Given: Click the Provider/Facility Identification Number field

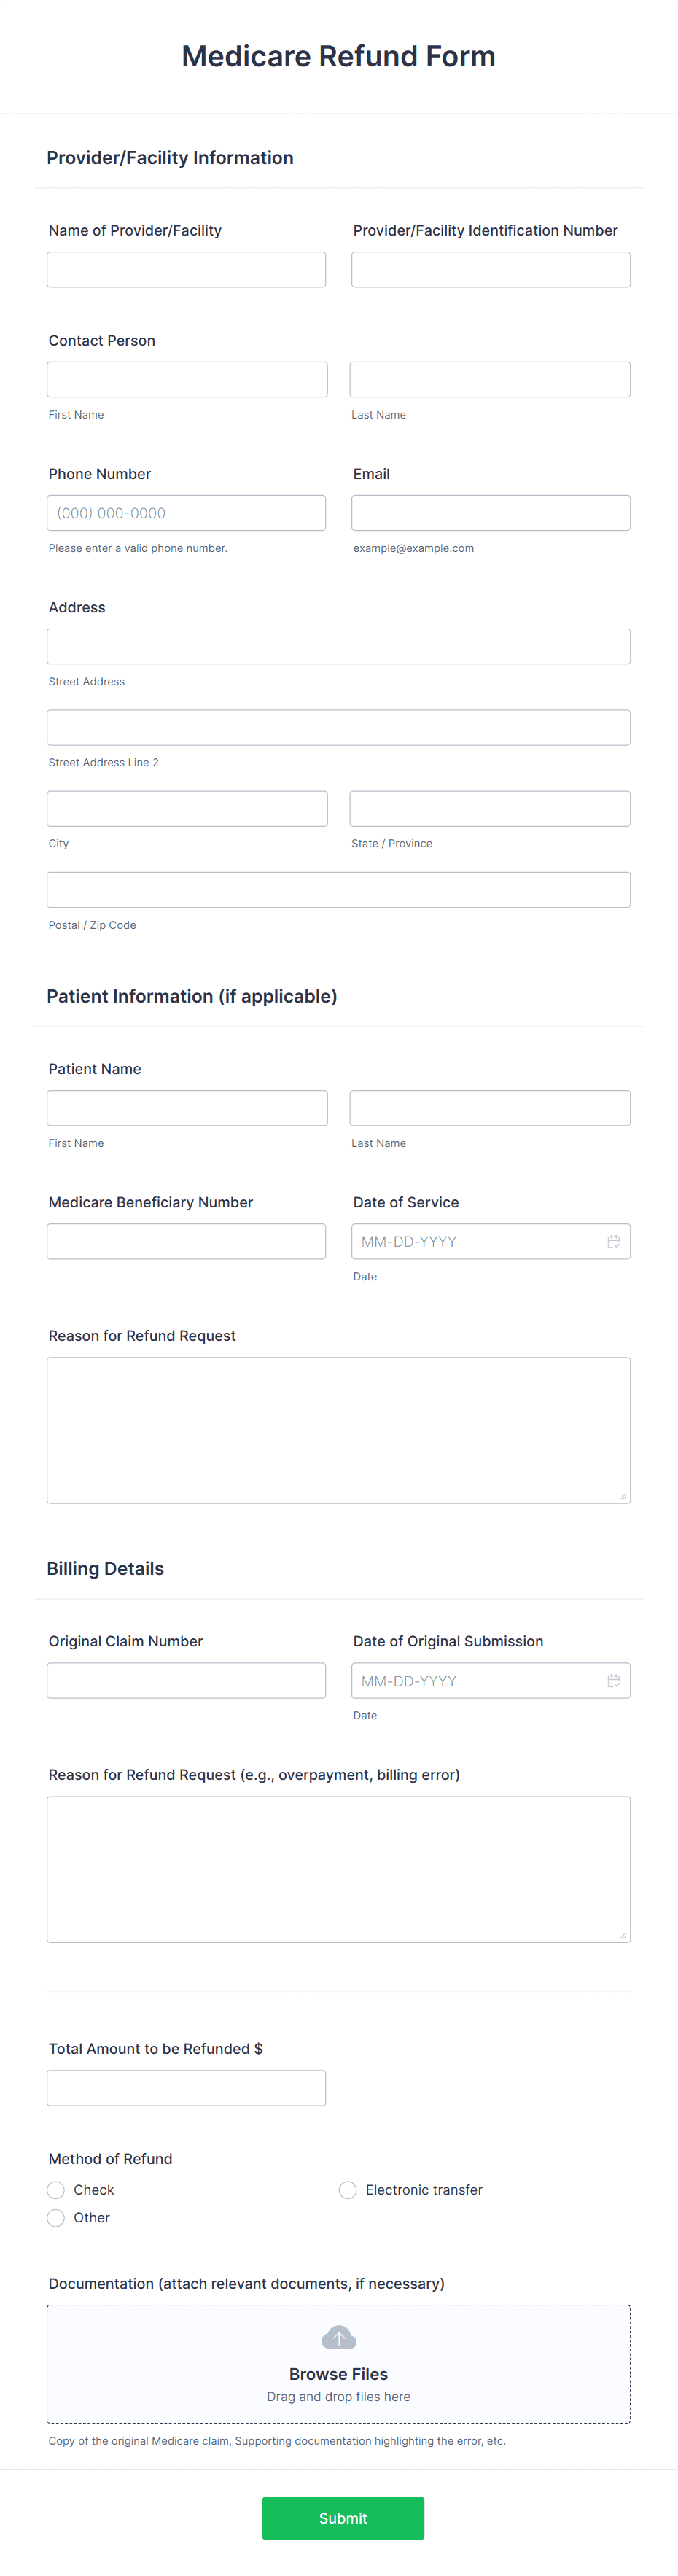Looking at the screenshot, I should [x=491, y=270].
